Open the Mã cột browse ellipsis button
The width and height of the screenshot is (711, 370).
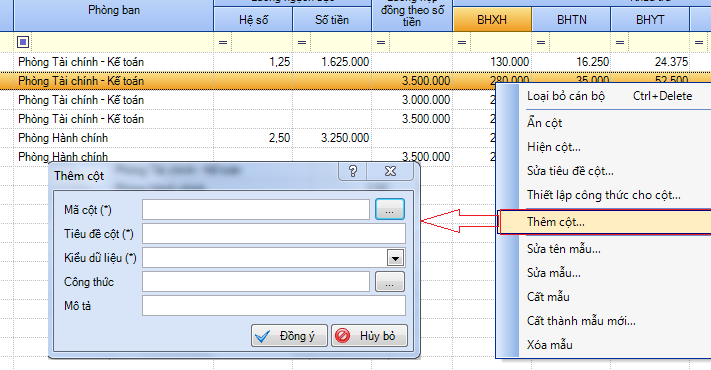pyautogui.click(x=390, y=209)
